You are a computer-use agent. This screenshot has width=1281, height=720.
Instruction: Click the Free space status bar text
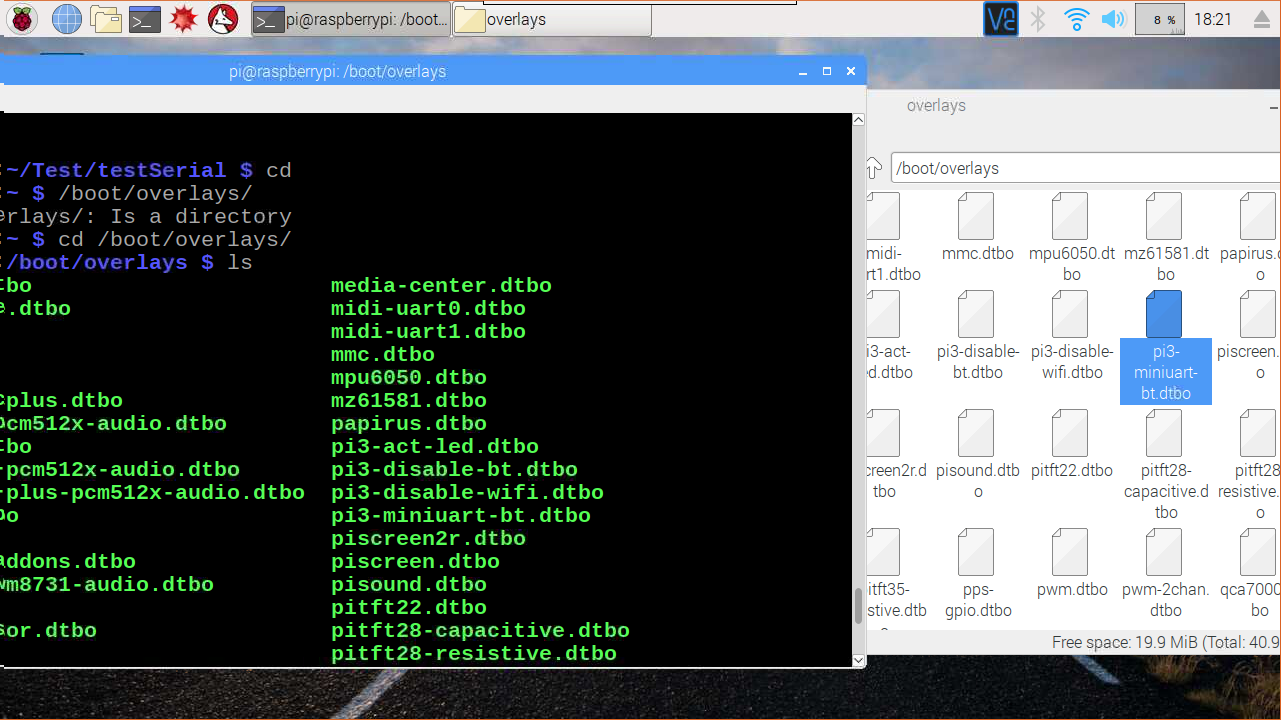(1166, 642)
